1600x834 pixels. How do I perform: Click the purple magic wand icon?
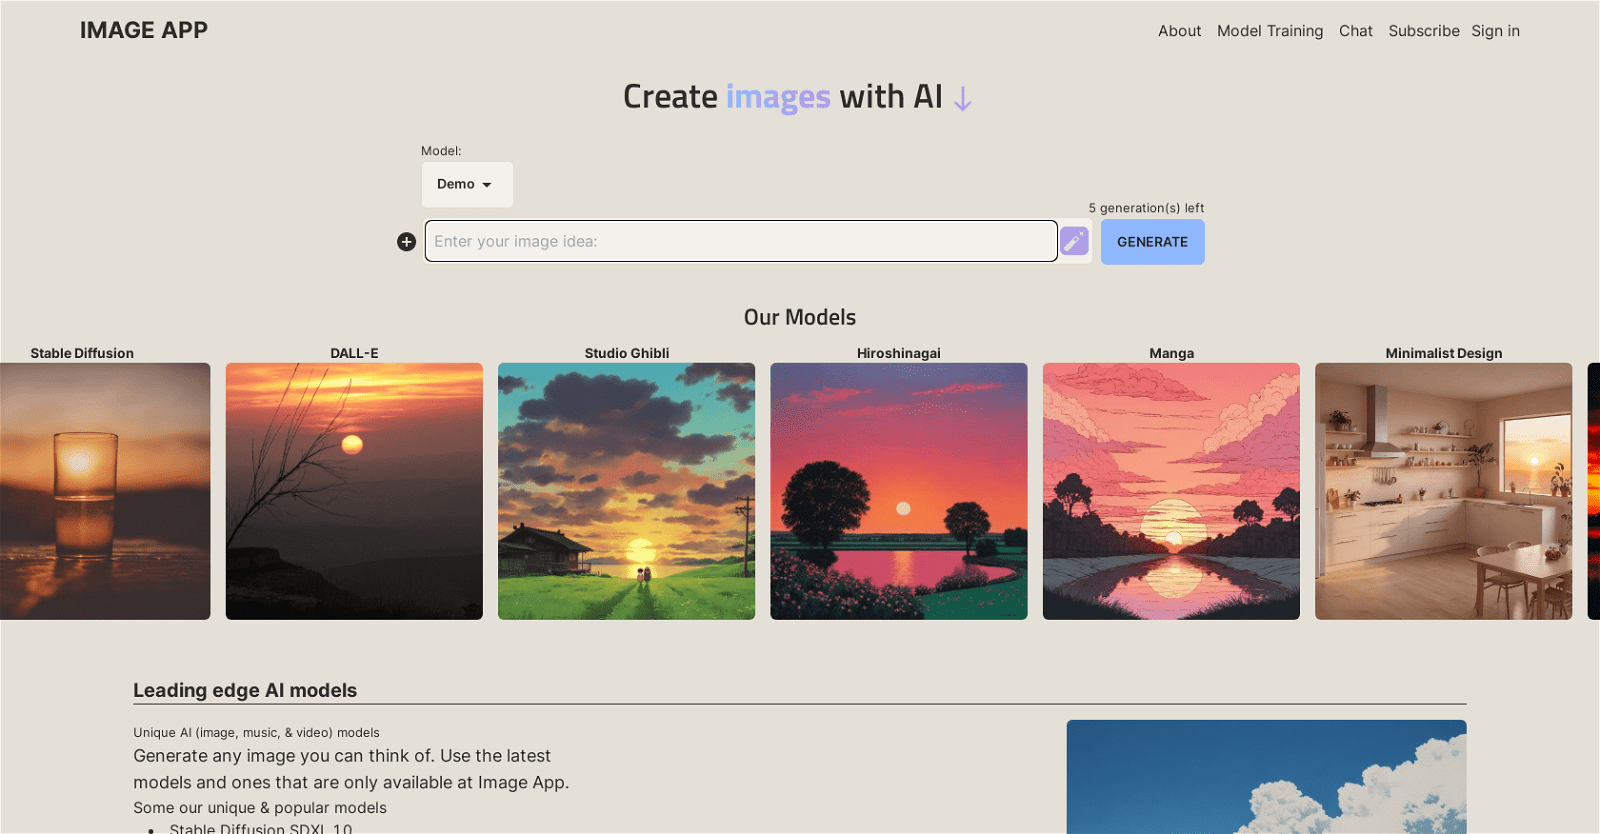coord(1074,241)
